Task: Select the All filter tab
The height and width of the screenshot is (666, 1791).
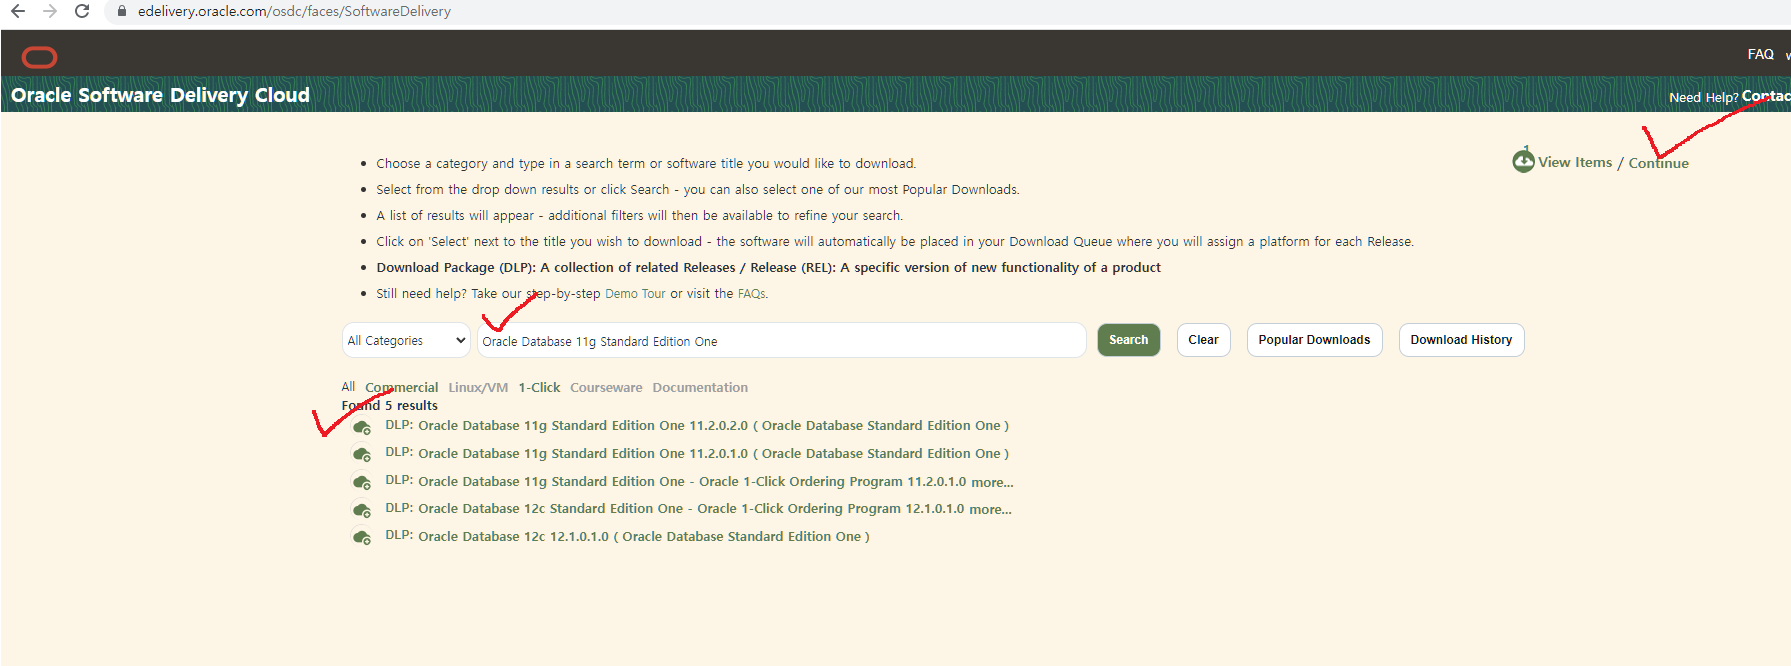Action: (x=348, y=386)
